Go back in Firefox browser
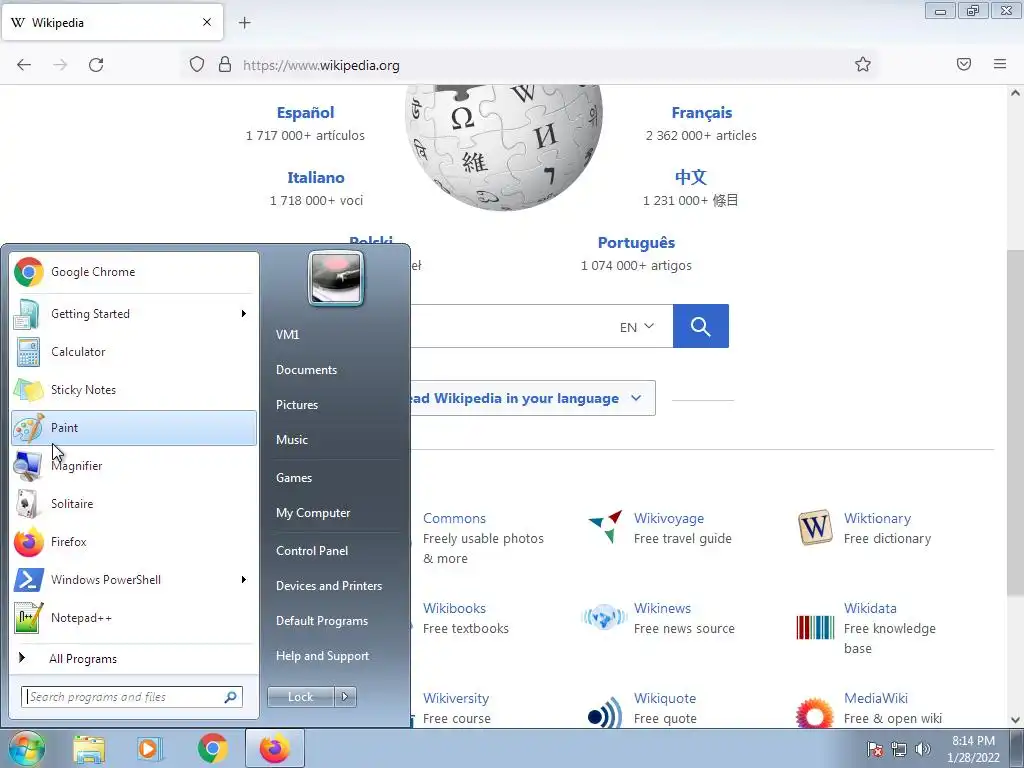 point(24,65)
